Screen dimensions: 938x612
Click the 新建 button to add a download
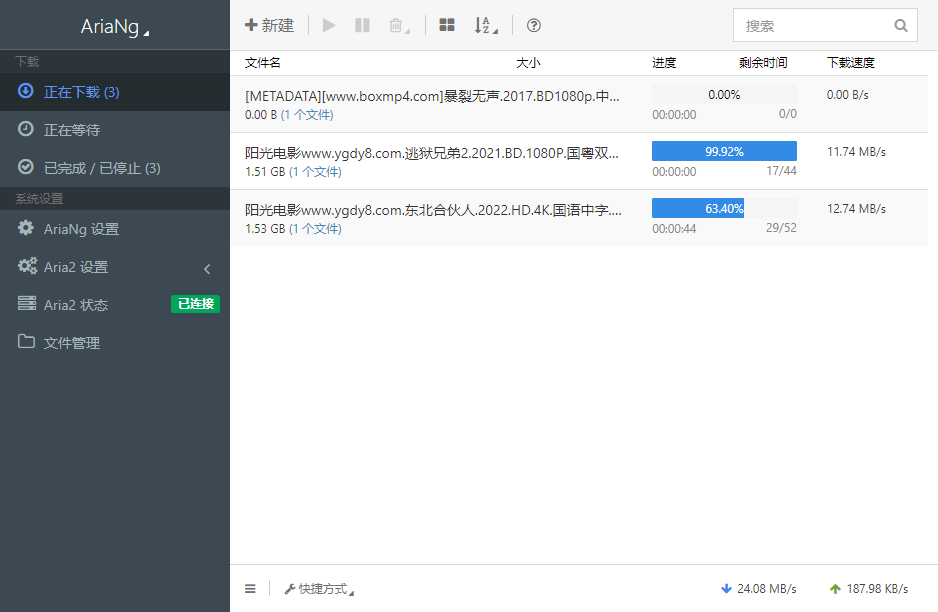pos(269,25)
